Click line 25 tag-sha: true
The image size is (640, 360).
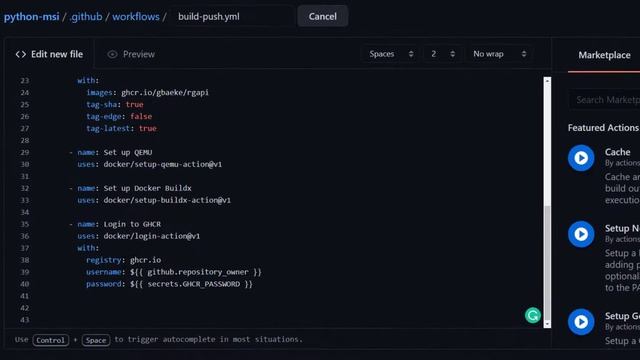coord(115,104)
